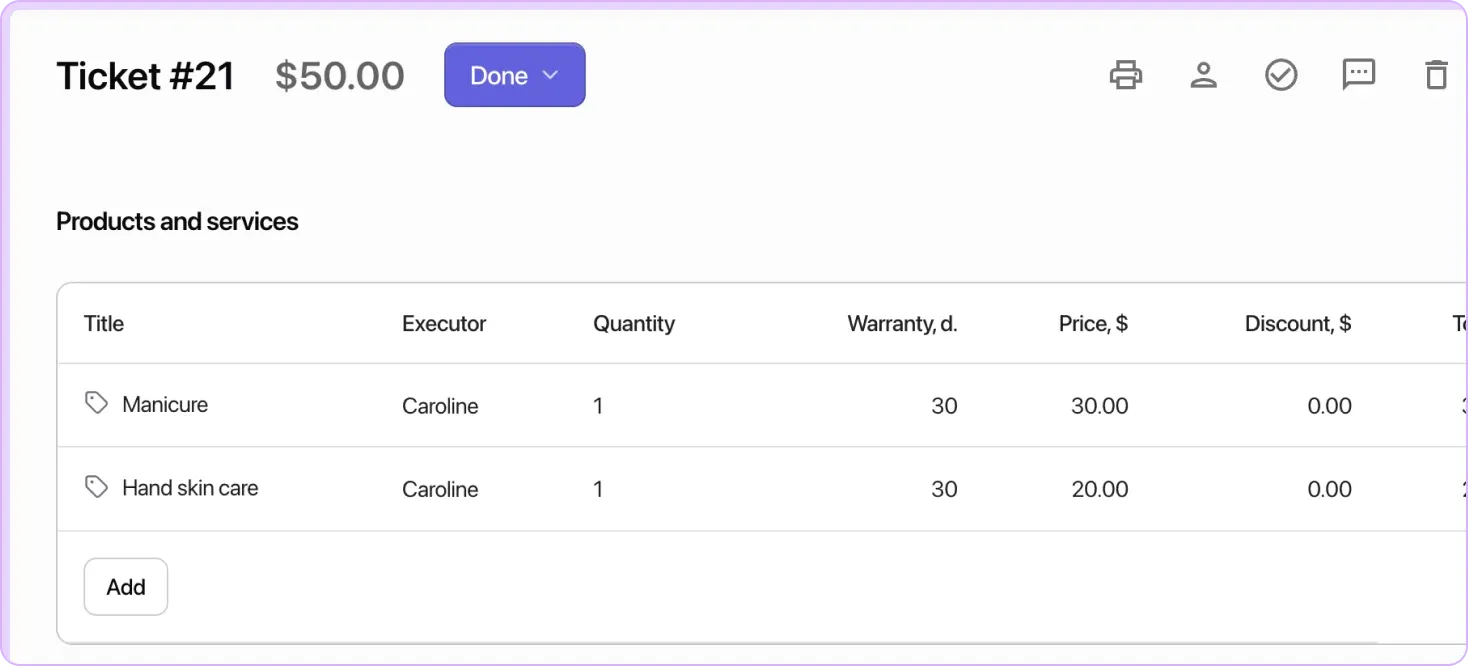Click the tag icon beside Hand skin care
1468x666 pixels.
pos(96,486)
